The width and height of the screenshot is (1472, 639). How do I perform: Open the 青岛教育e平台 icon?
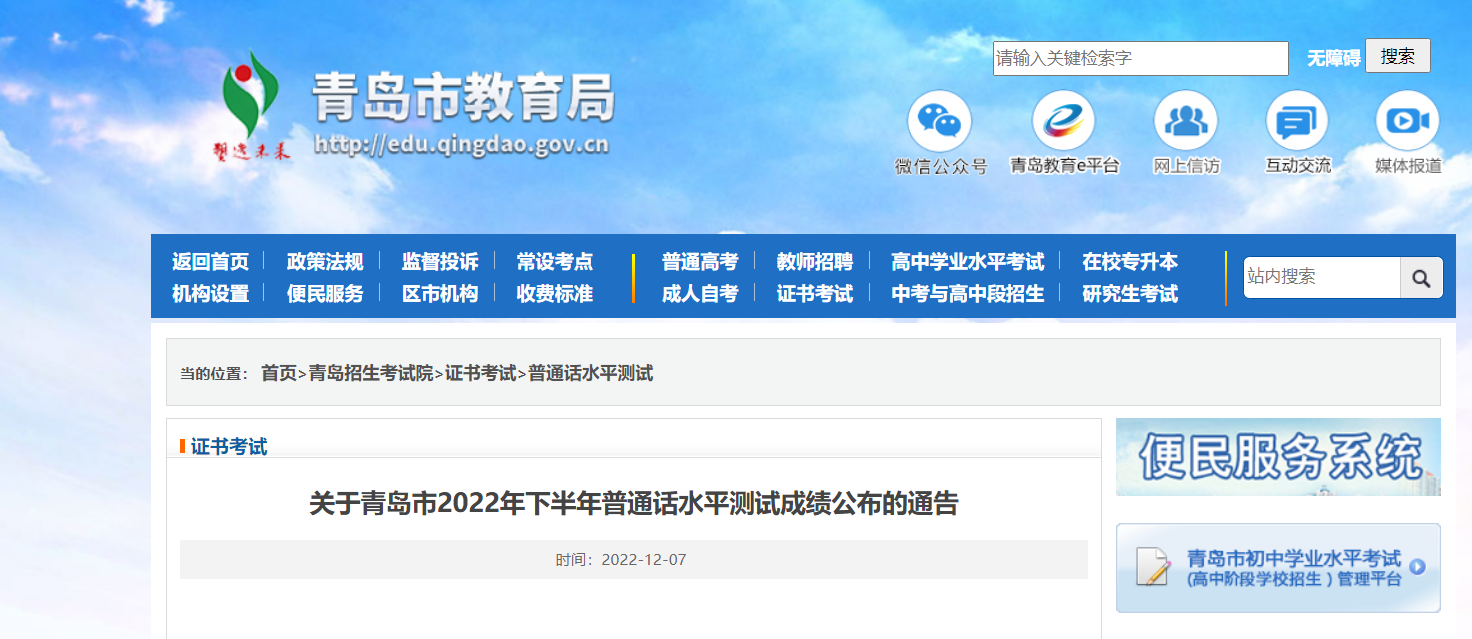point(1064,121)
